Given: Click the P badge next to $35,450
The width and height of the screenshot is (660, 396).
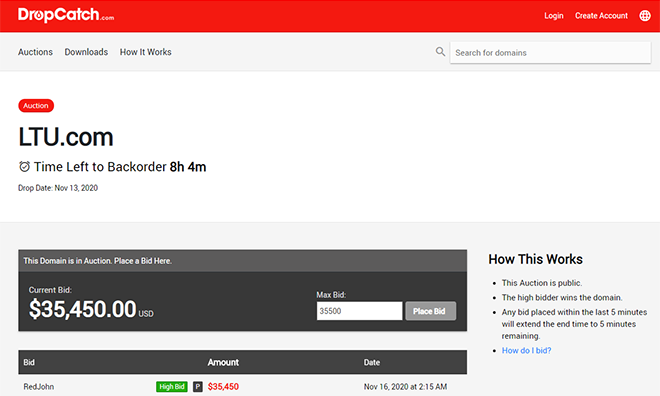Looking at the screenshot, I should 198,386.
